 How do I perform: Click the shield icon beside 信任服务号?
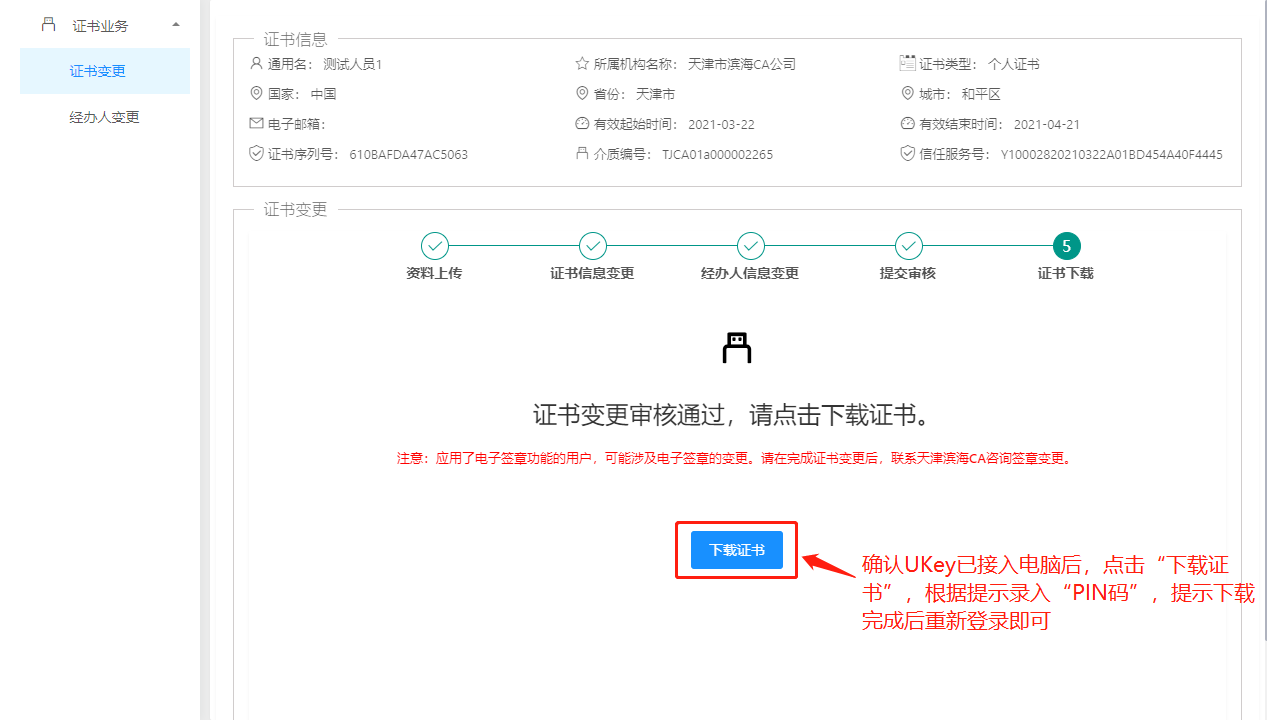coord(907,154)
